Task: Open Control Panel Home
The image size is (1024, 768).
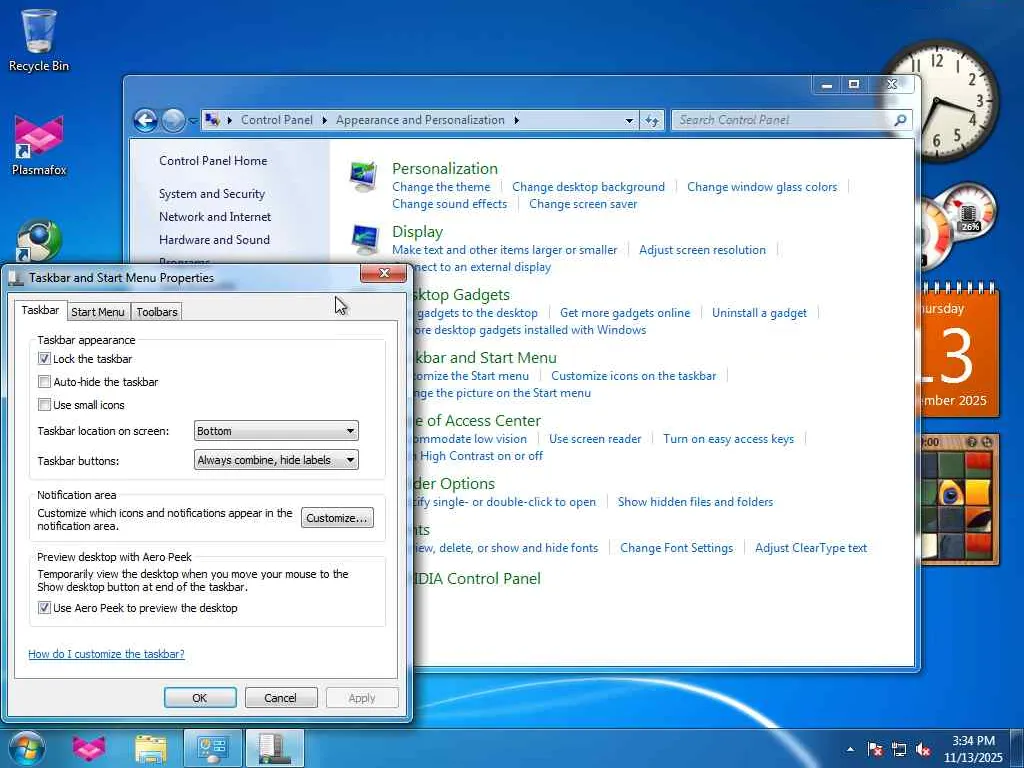Action: point(213,161)
